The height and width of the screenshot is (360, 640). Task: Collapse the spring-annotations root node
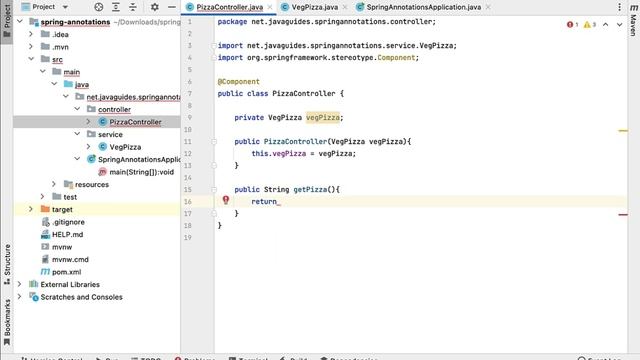[x=20, y=22]
